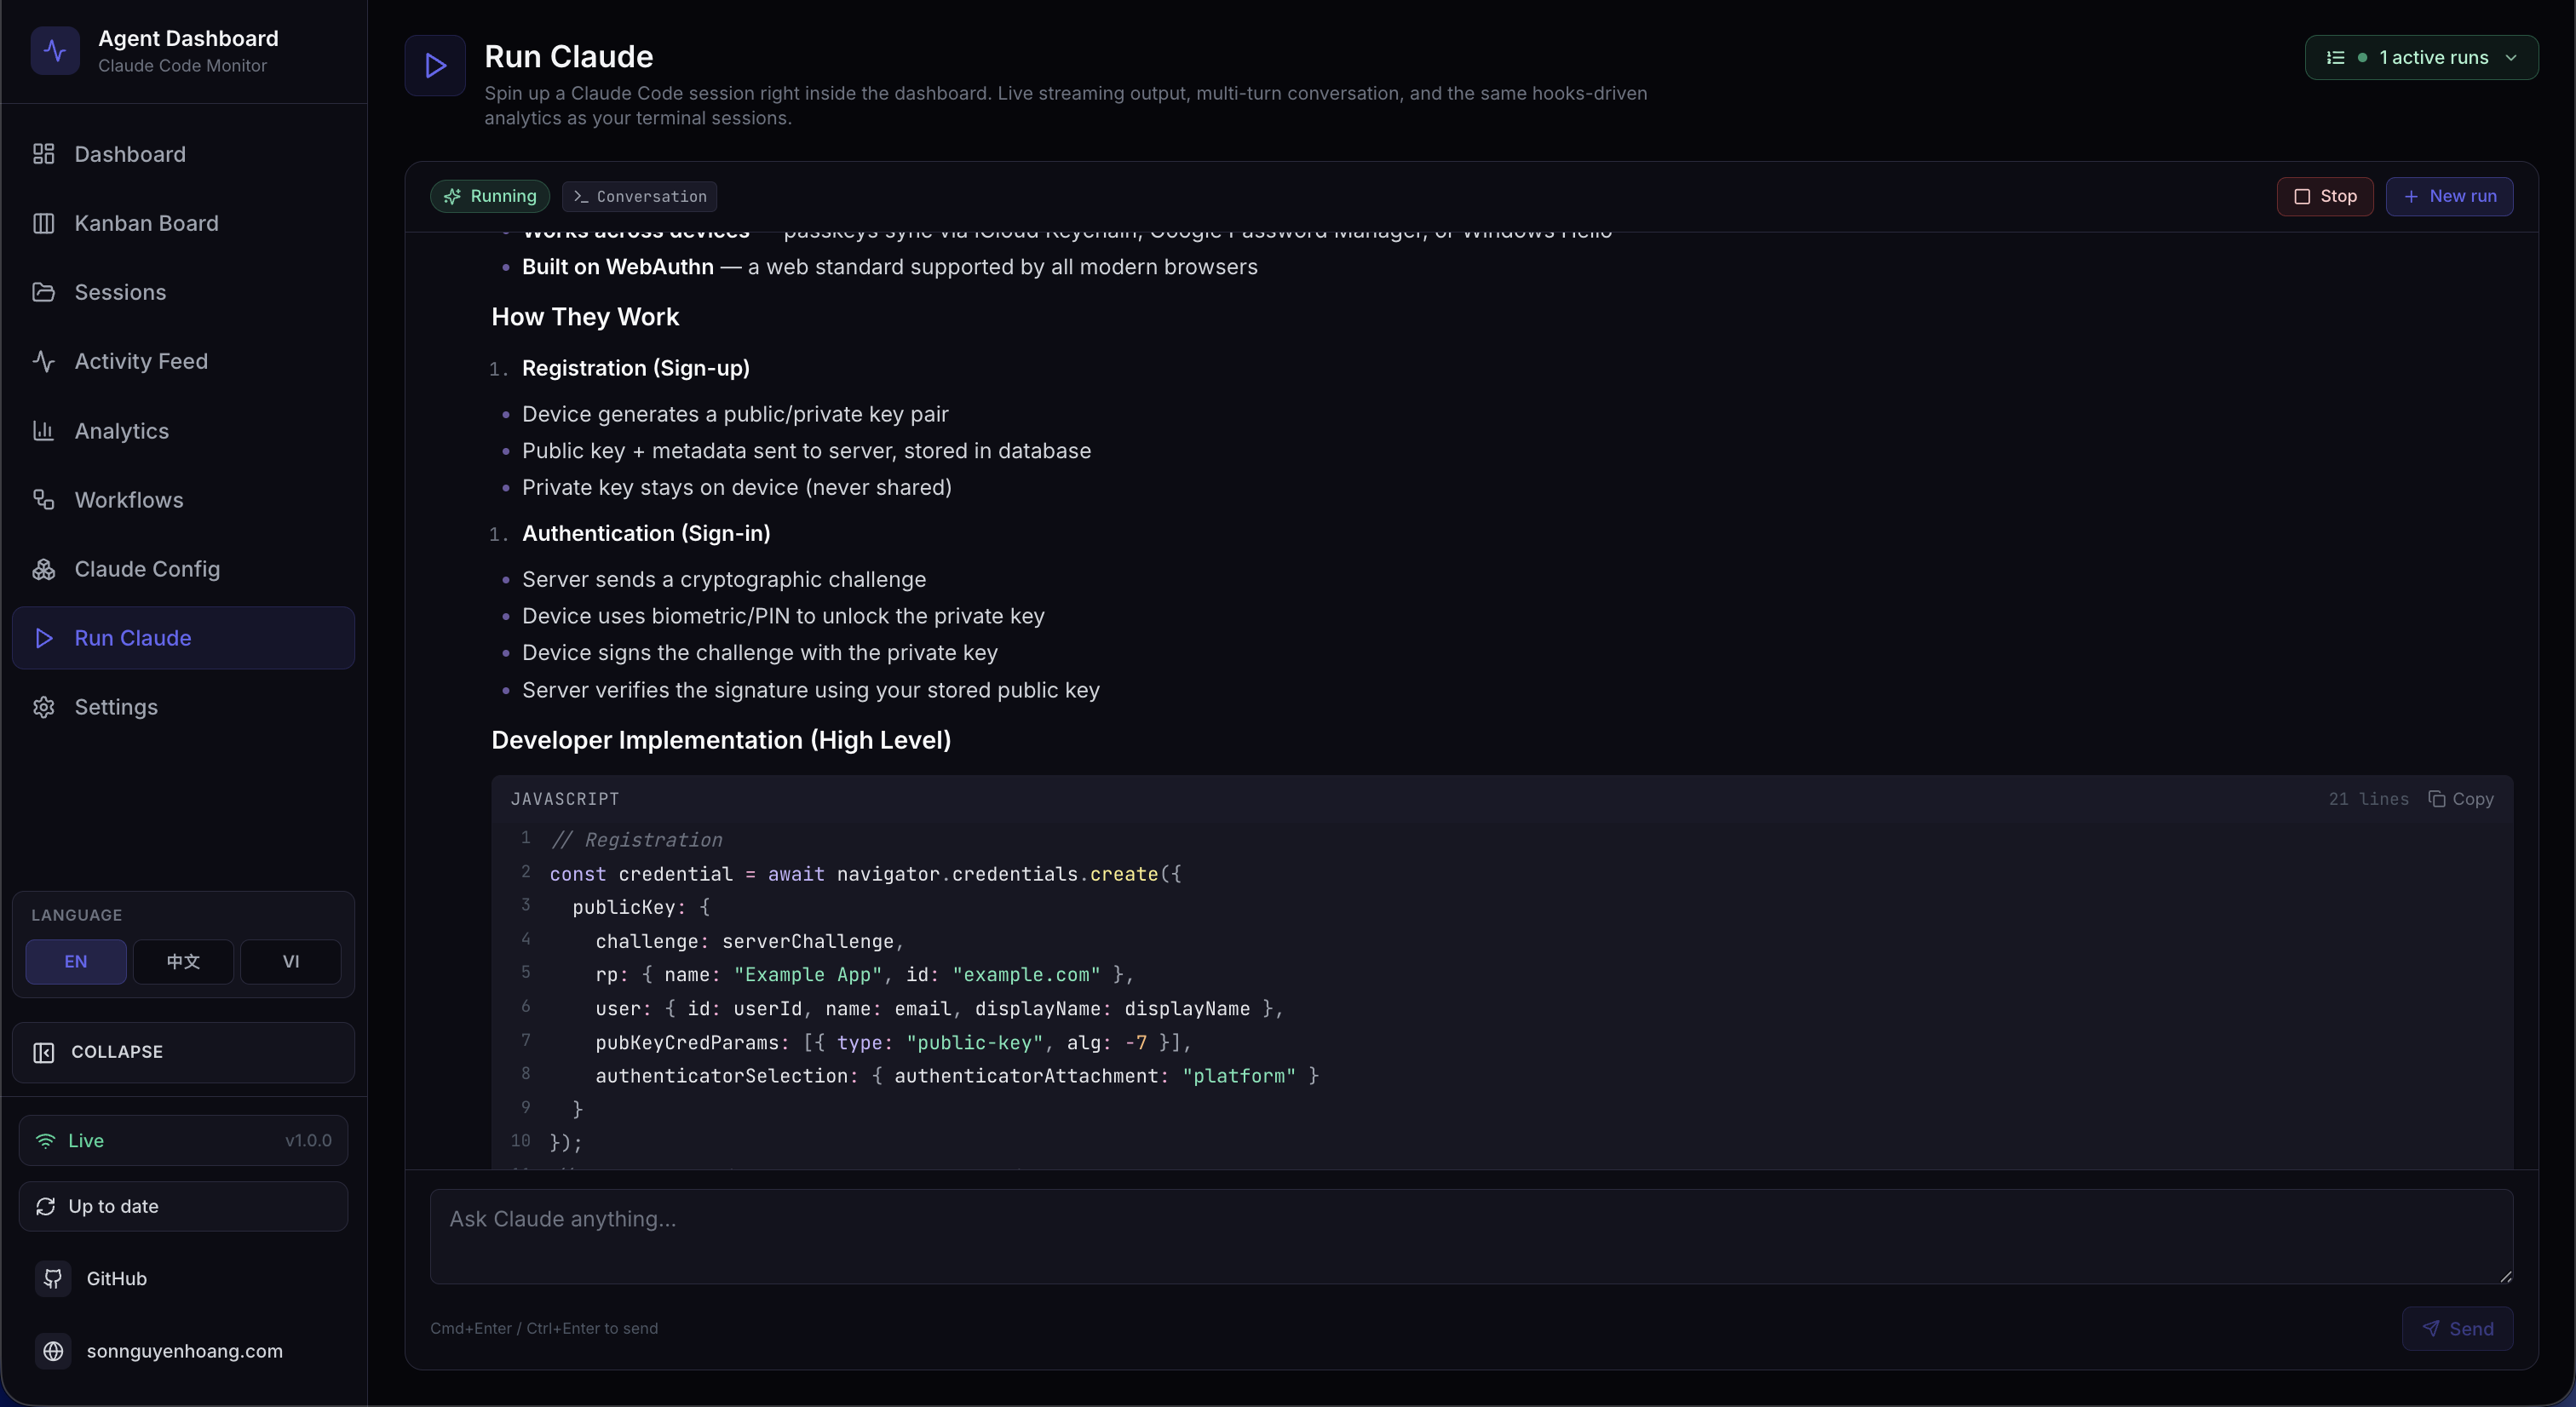The image size is (2576, 1407).
Task: Click the Claude Config icon
Action: pyautogui.click(x=43, y=569)
